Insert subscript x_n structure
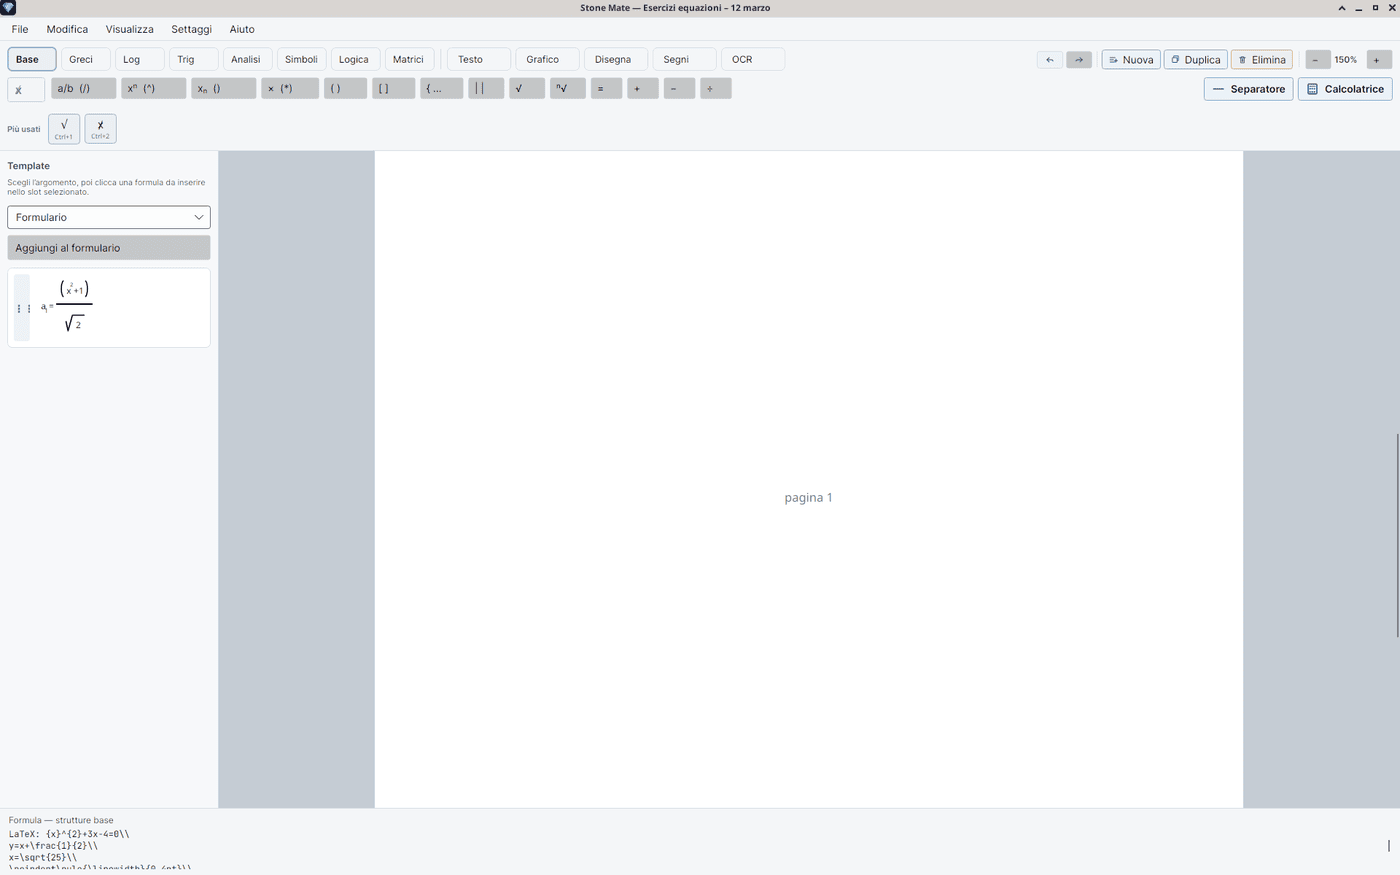The image size is (1400, 875). 224,89
